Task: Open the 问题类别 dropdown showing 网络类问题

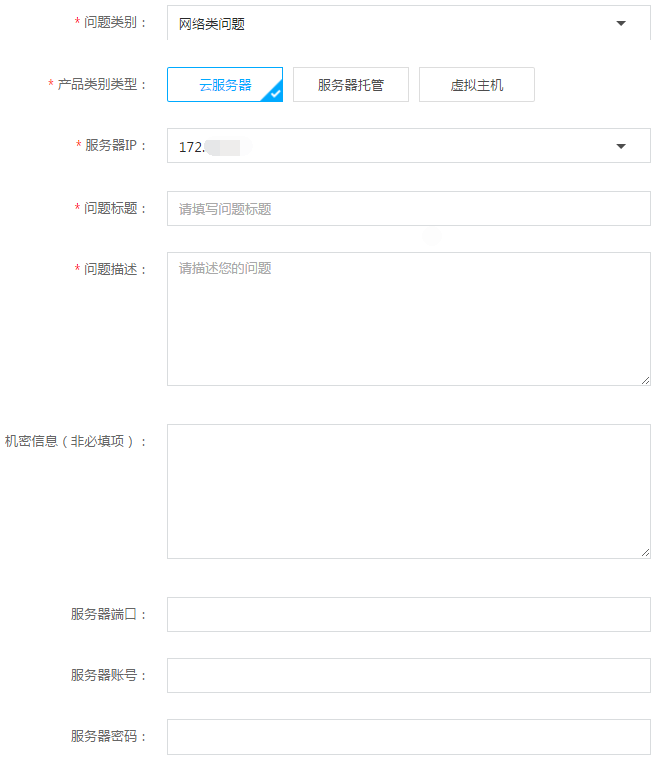Action: click(x=409, y=23)
